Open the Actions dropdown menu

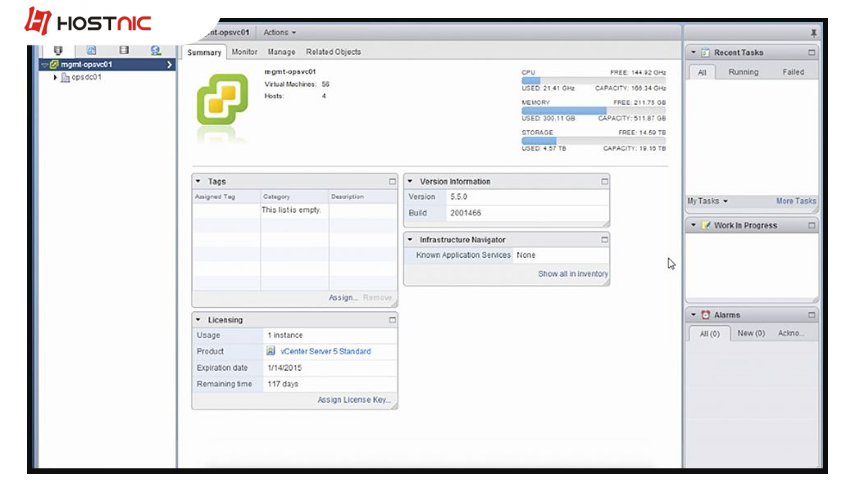(279, 33)
